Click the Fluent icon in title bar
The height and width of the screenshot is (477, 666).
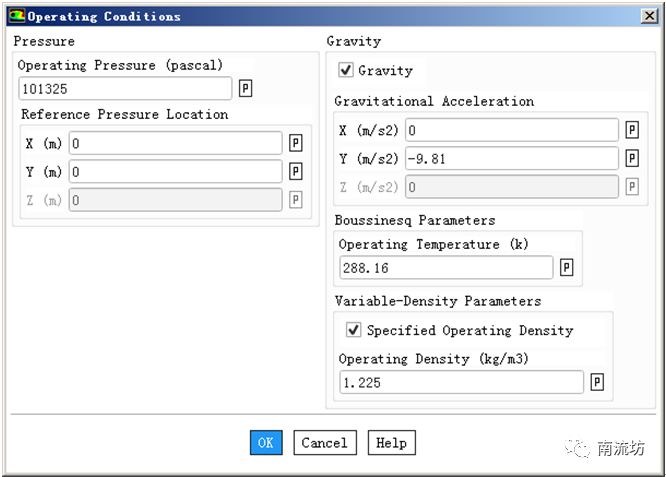pos(16,16)
